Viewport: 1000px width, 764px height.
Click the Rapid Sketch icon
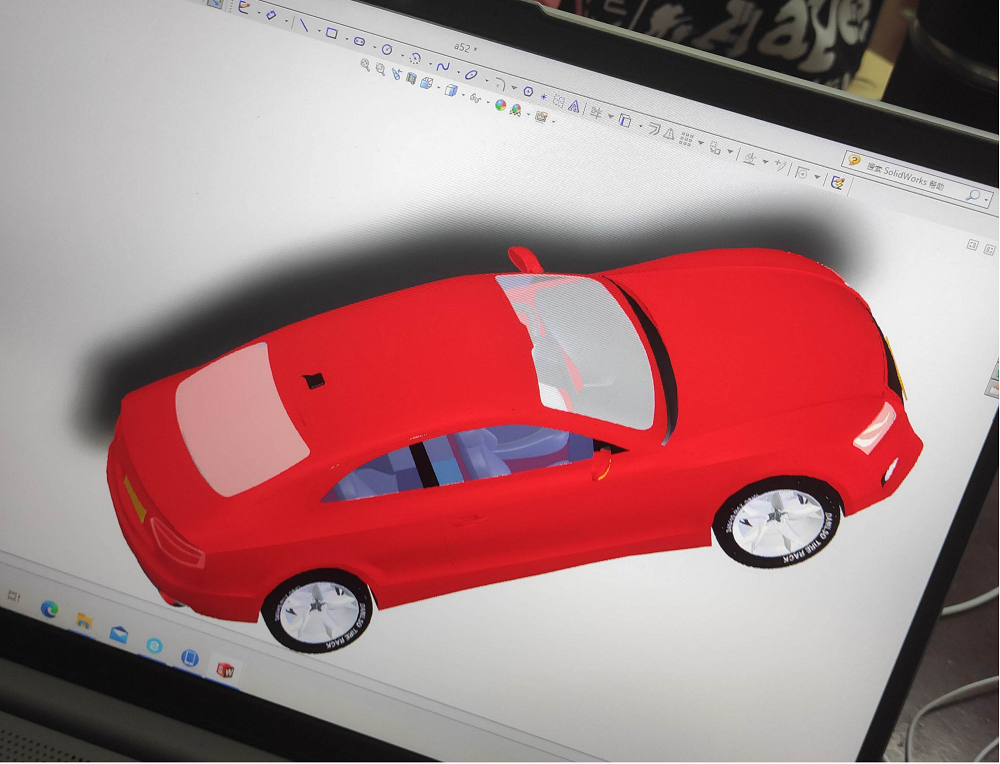click(837, 184)
